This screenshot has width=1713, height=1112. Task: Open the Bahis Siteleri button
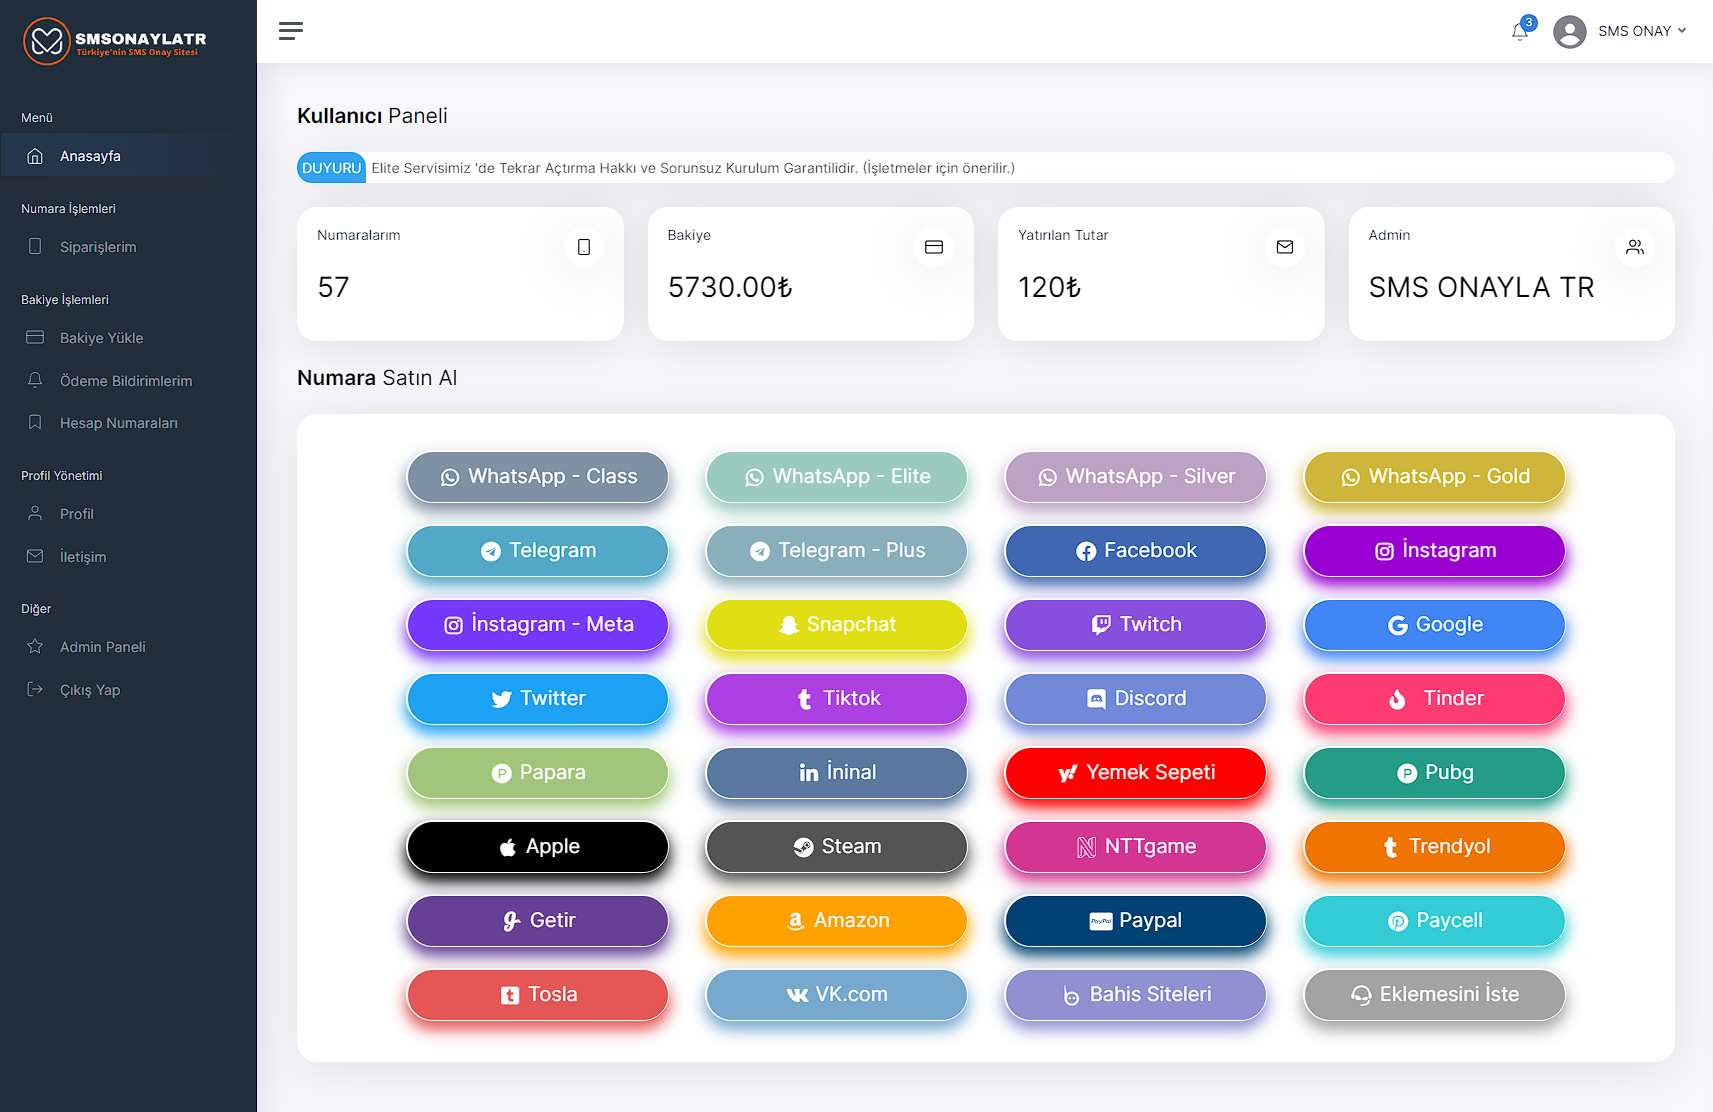[1135, 995]
